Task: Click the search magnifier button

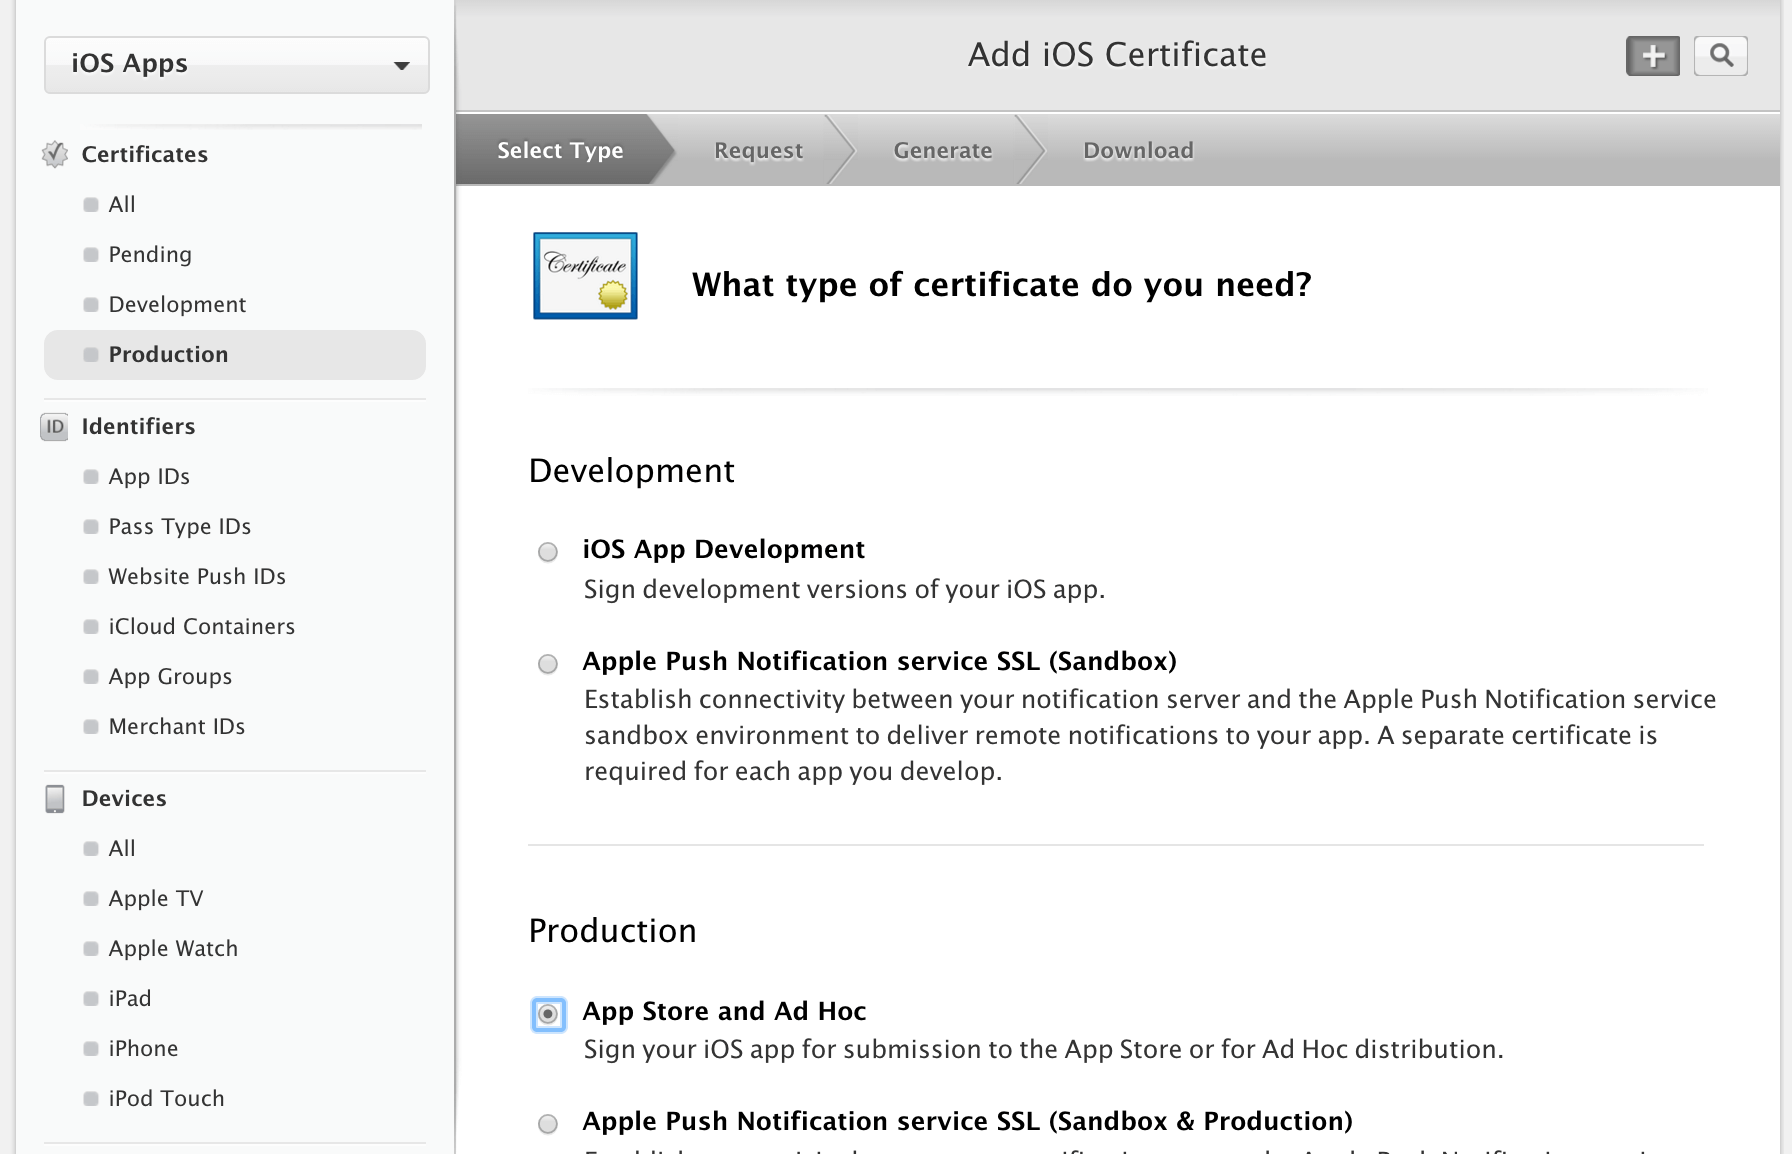Action: point(1721,56)
